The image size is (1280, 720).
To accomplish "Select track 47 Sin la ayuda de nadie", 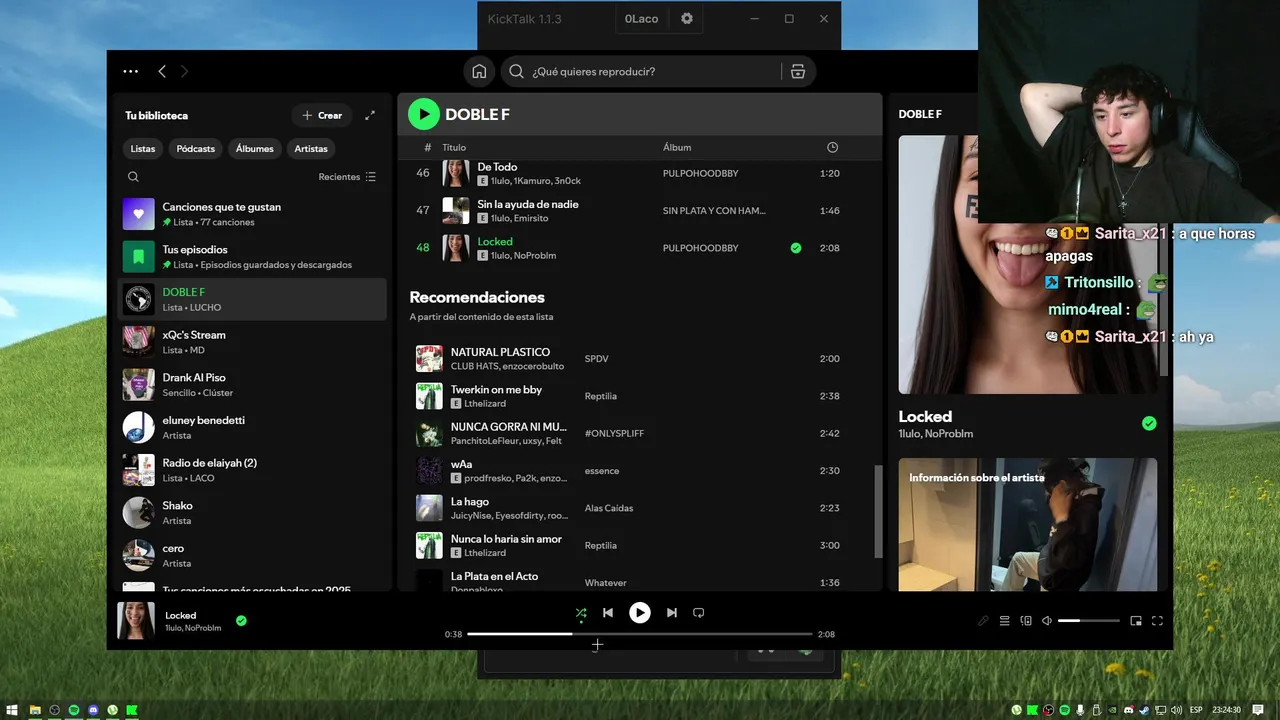I will tap(639, 210).
